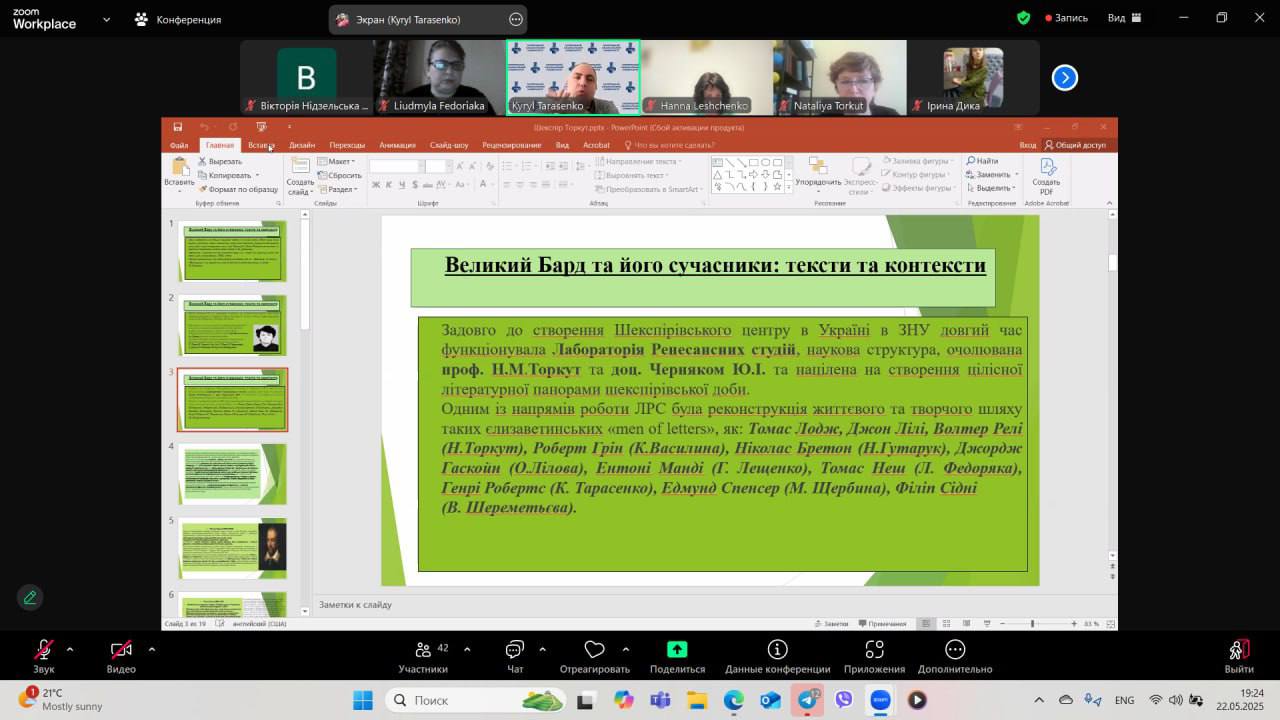Image resolution: width=1280 pixels, height=720 pixels.
Task: Expand audio options arrow next to Звук
Action: (x=70, y=649)
